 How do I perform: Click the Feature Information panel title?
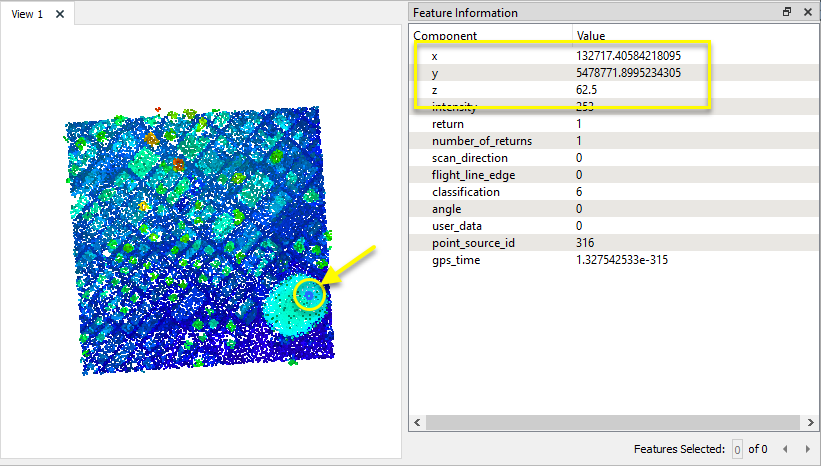pos(465,13)
